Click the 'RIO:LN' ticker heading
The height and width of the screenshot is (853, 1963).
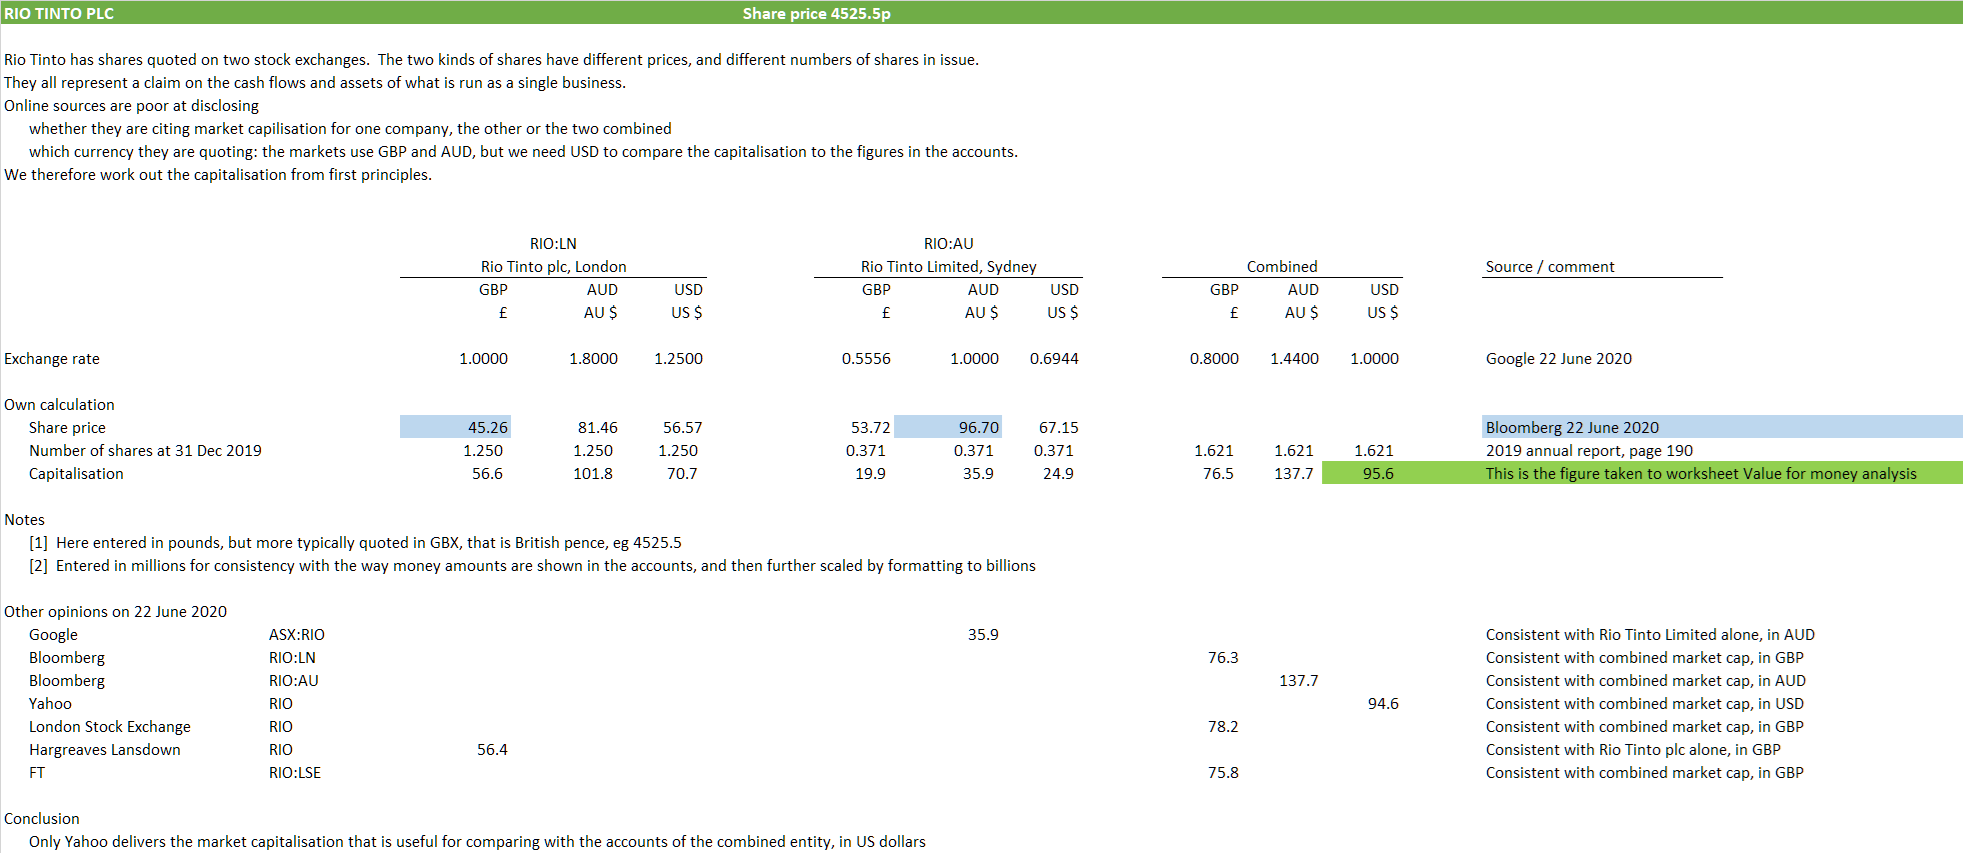tap(553, 243)
